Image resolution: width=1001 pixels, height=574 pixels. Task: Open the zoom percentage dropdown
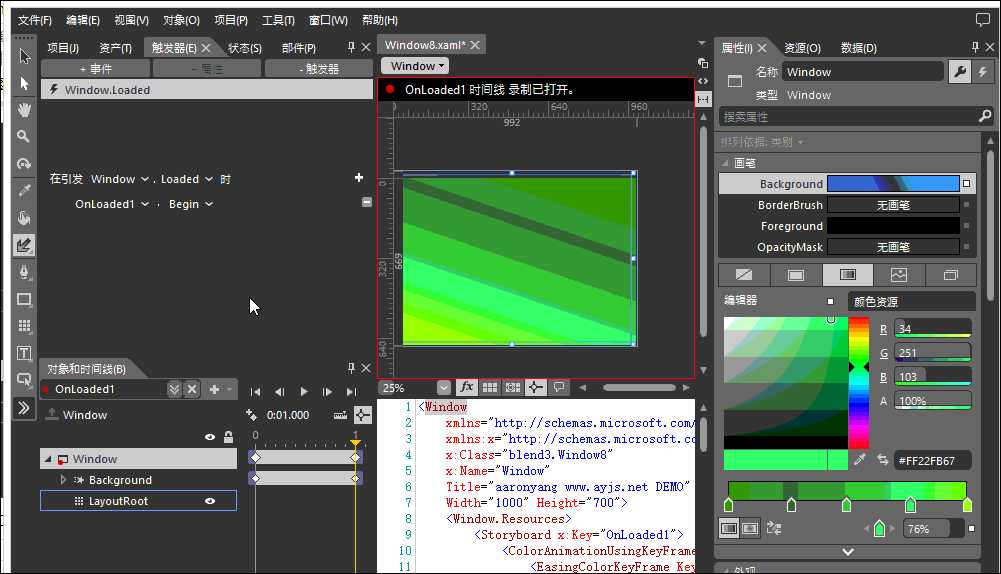[444, 388]
